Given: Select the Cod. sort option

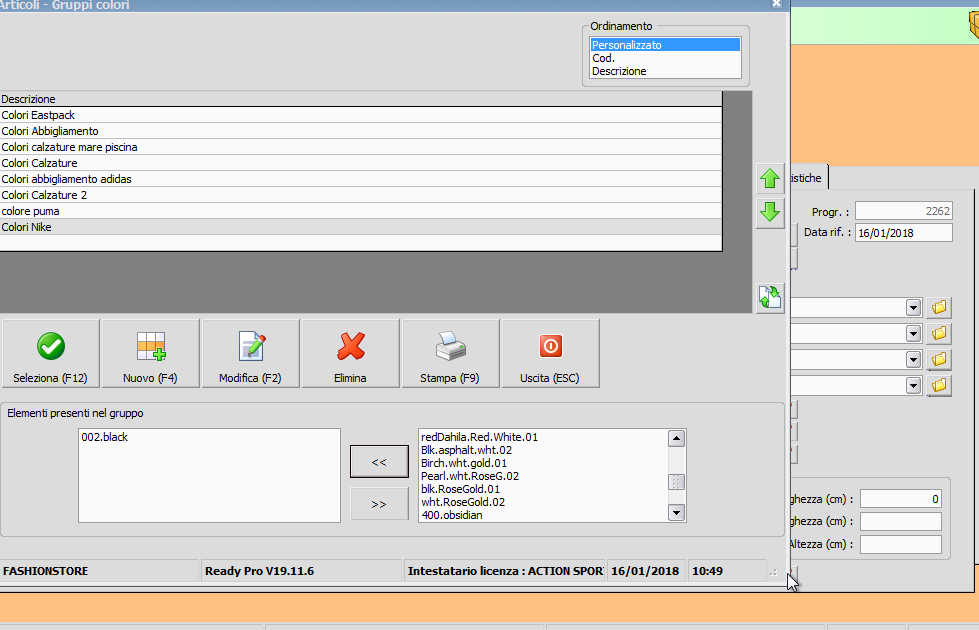Looking at the screenshot, I should (665, 58).
